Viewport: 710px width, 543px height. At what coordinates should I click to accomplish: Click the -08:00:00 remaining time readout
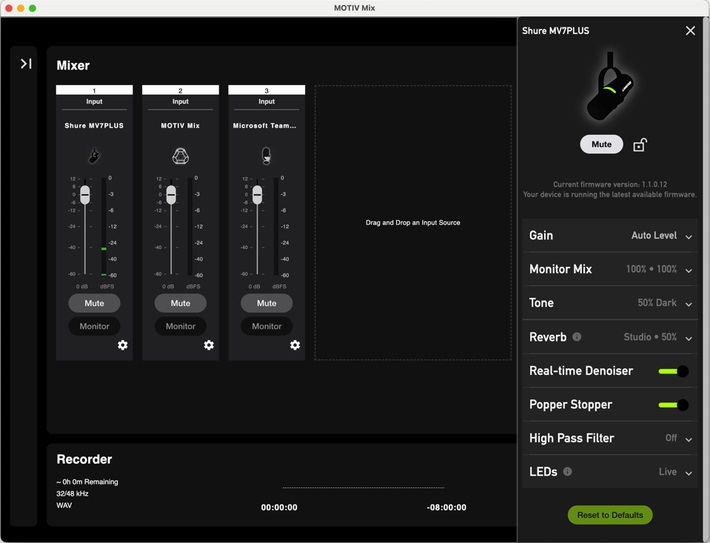pyautogui.click(x=446, y=507)
